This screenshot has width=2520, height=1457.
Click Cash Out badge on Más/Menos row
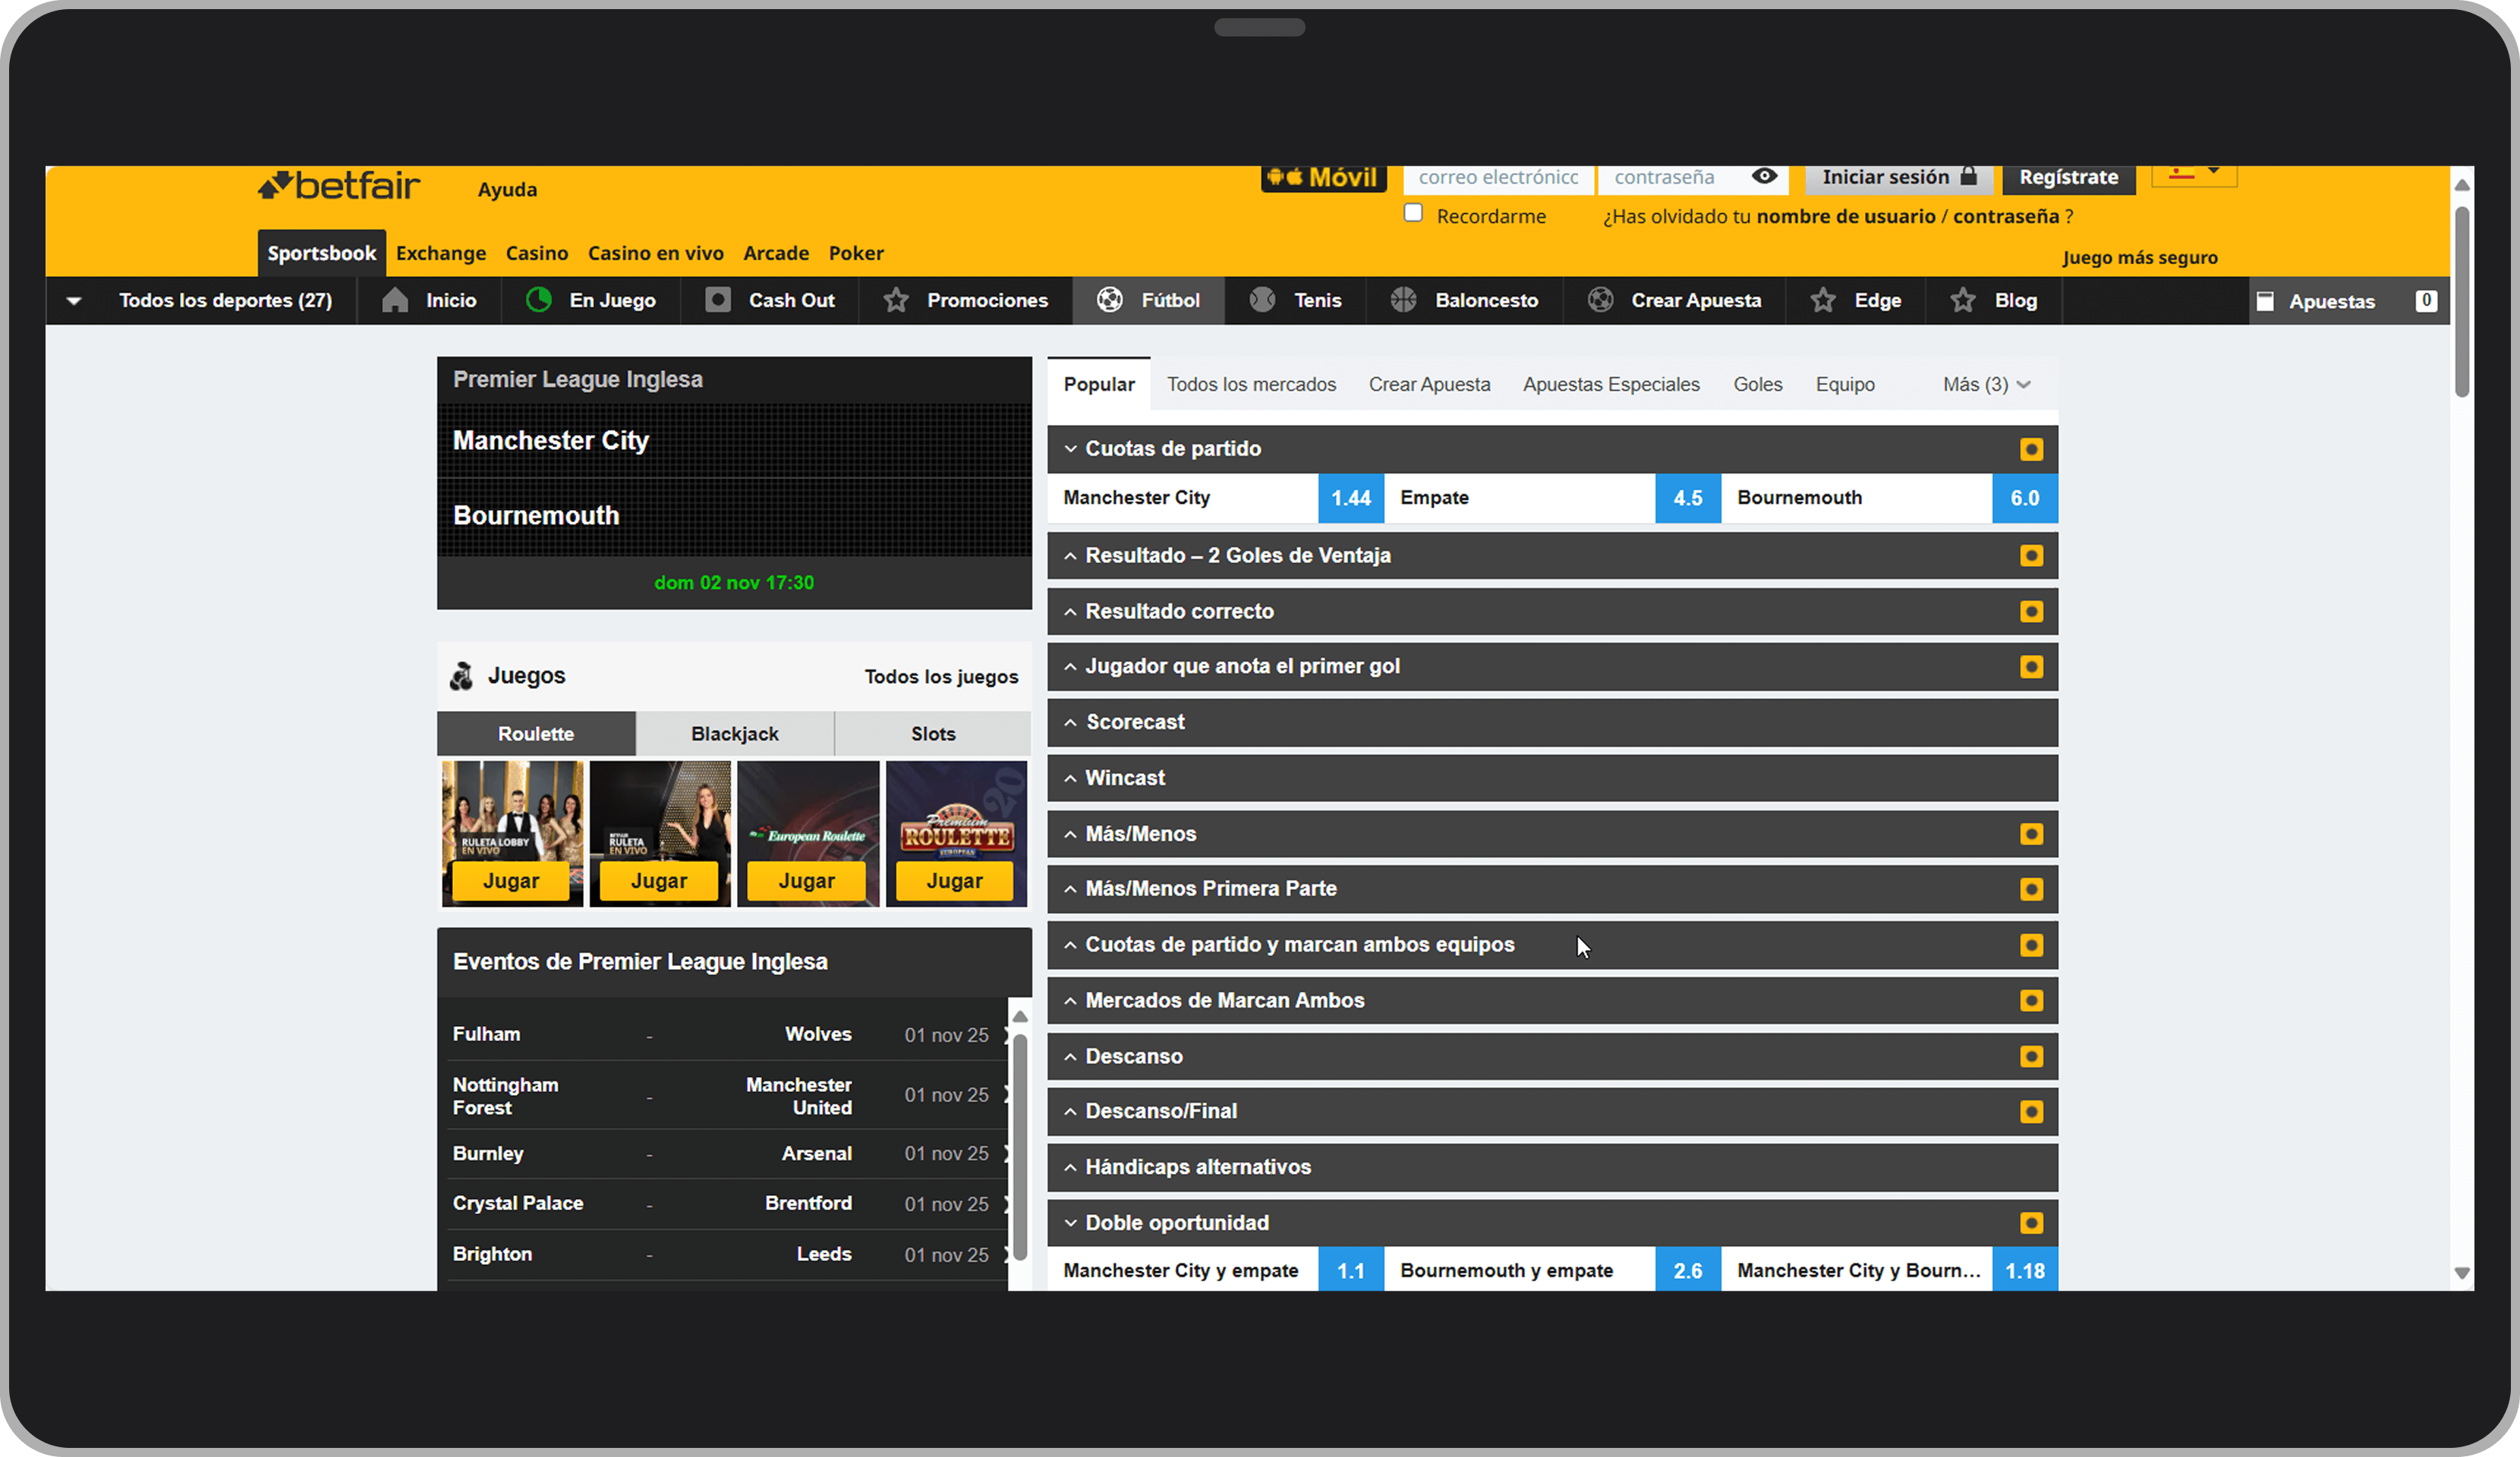click(2031, 834)
